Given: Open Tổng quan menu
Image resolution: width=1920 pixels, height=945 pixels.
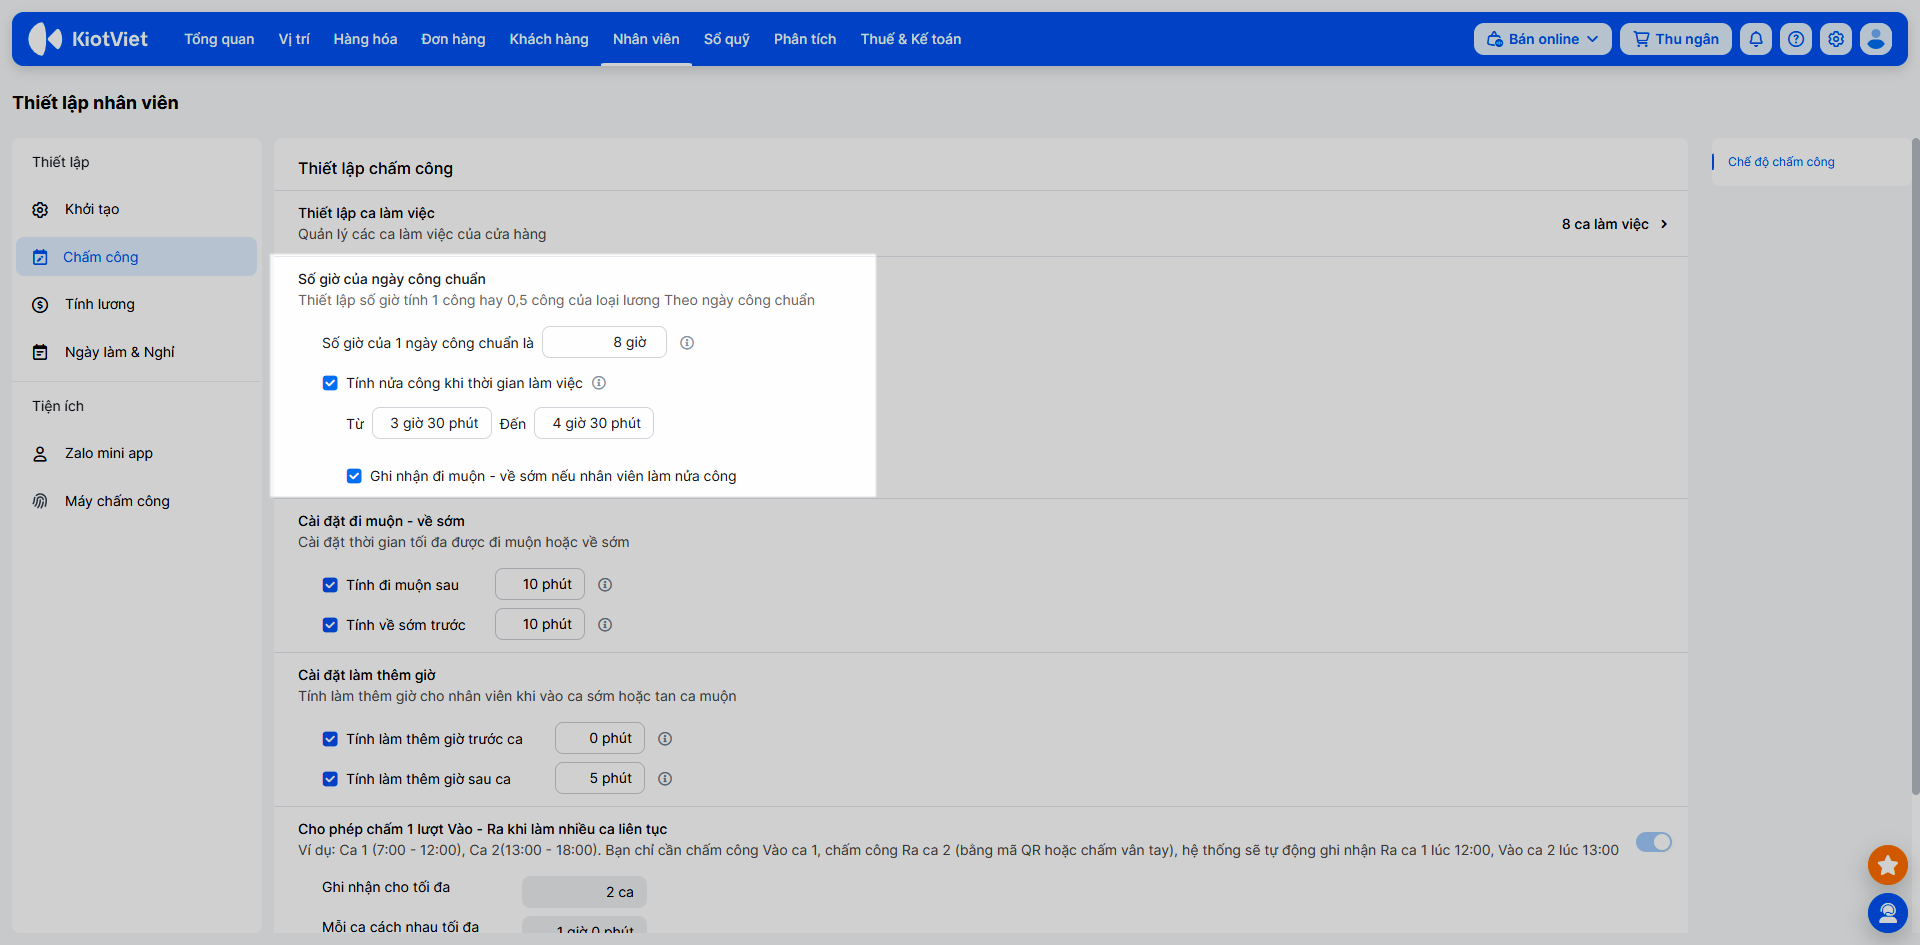Looking at the screenshot, I should (219, 39).
